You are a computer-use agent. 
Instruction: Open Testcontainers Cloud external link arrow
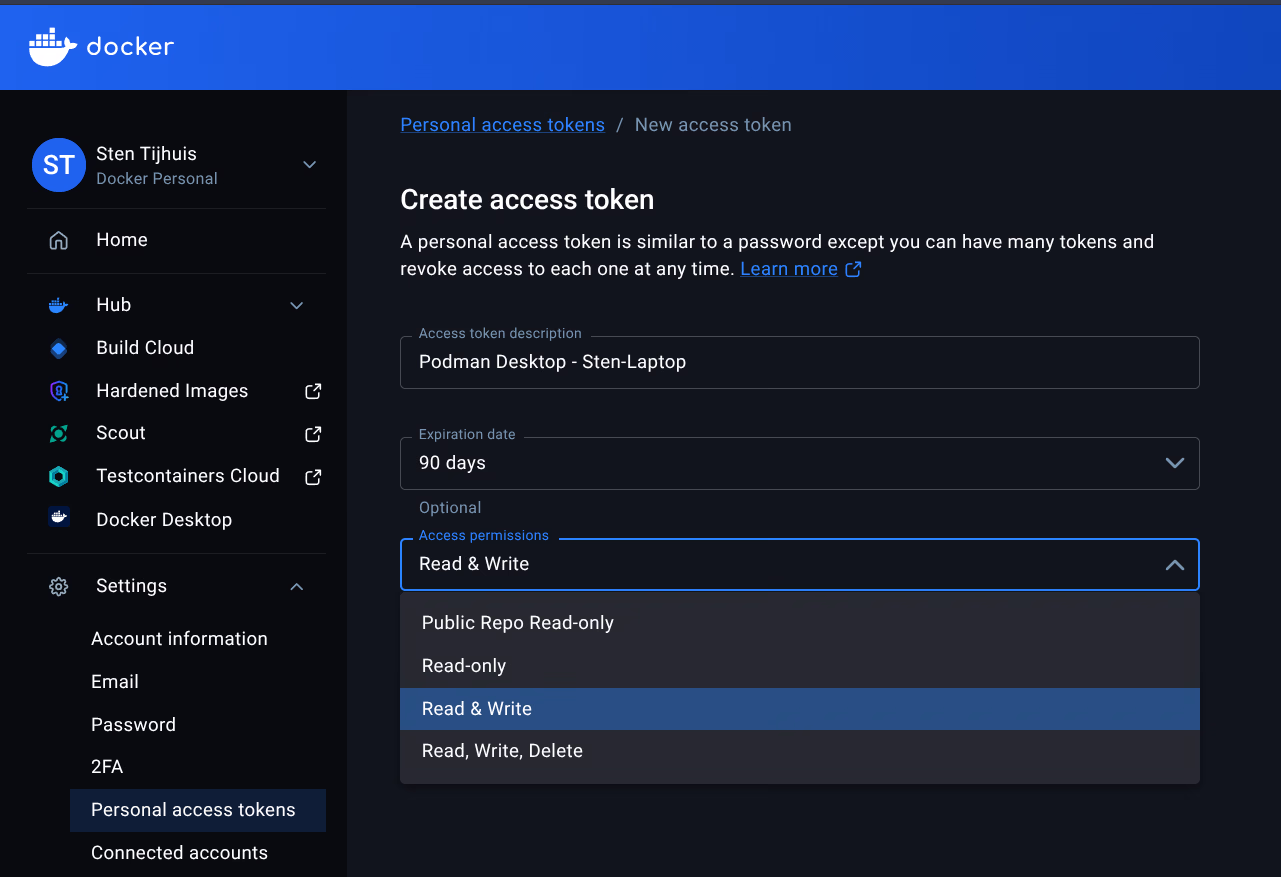(313, 476)
